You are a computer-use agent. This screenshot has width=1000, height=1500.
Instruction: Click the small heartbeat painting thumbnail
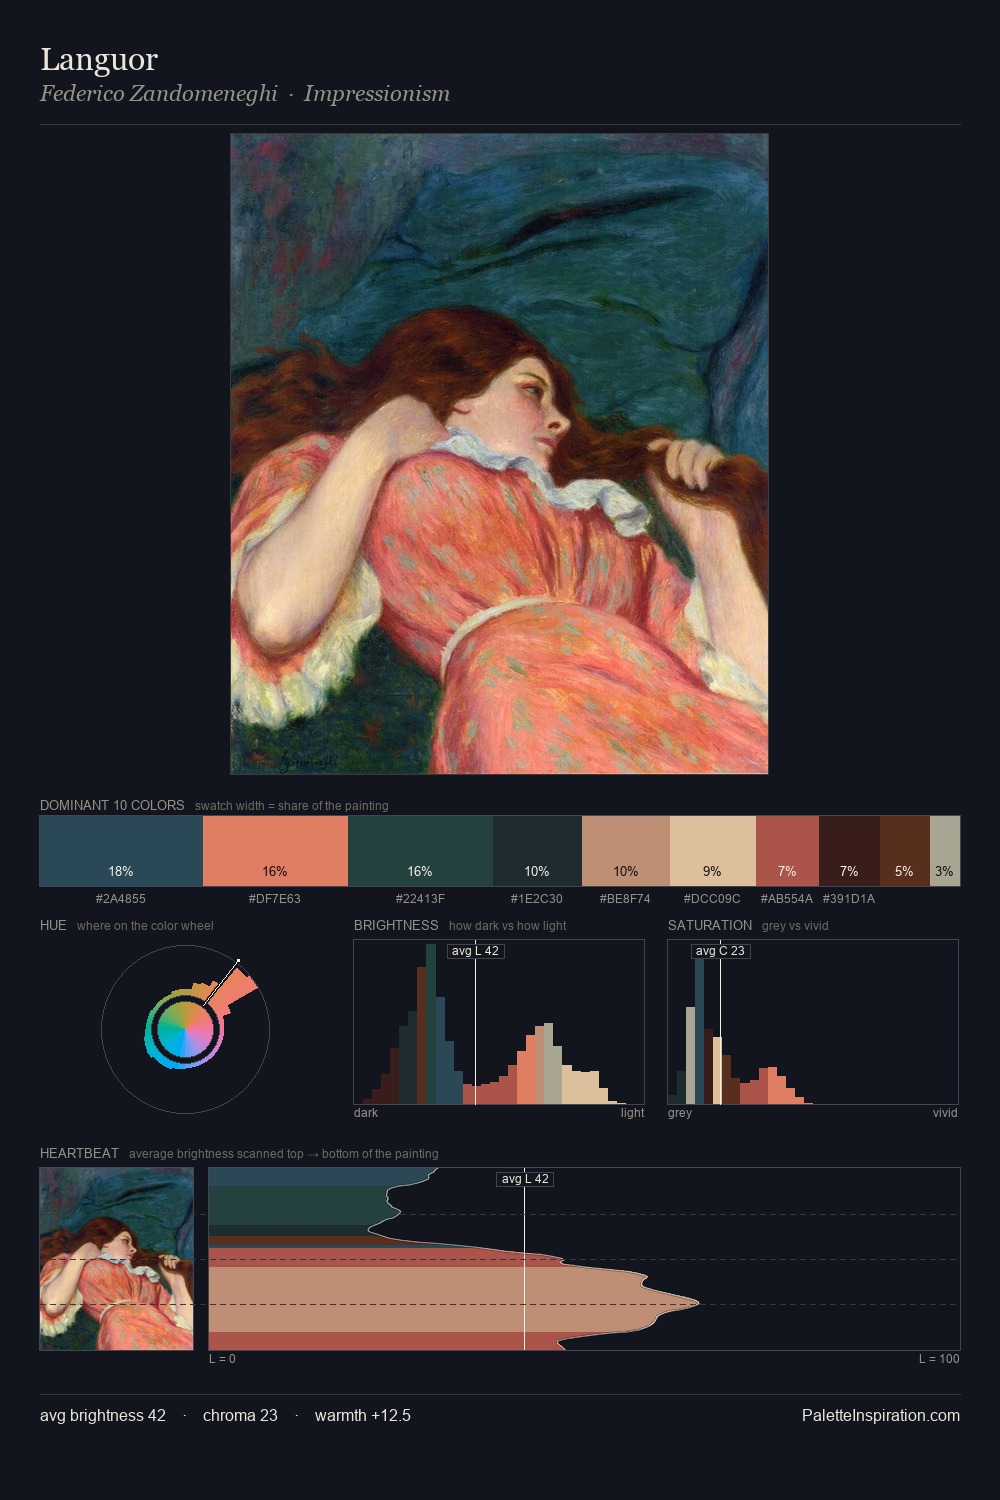click(x=116, y=1259)
